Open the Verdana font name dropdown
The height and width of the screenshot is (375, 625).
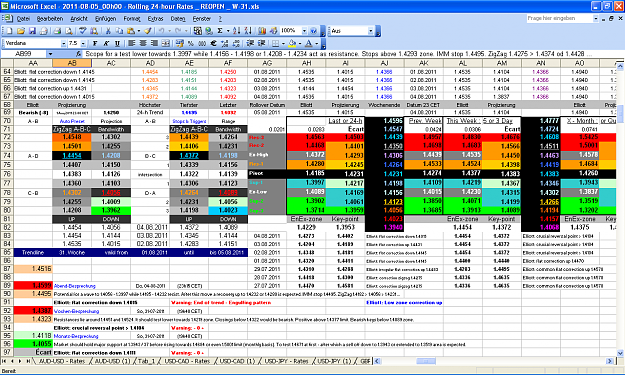pyautogui.click(x=63, y=43)
